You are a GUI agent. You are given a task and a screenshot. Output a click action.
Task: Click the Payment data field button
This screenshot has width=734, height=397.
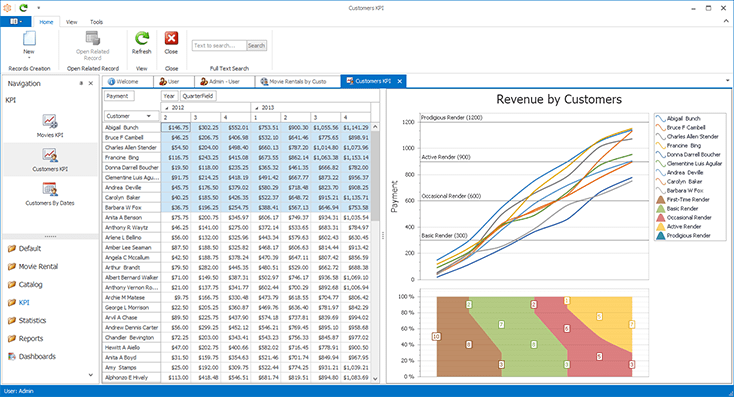tap(119, 96)
